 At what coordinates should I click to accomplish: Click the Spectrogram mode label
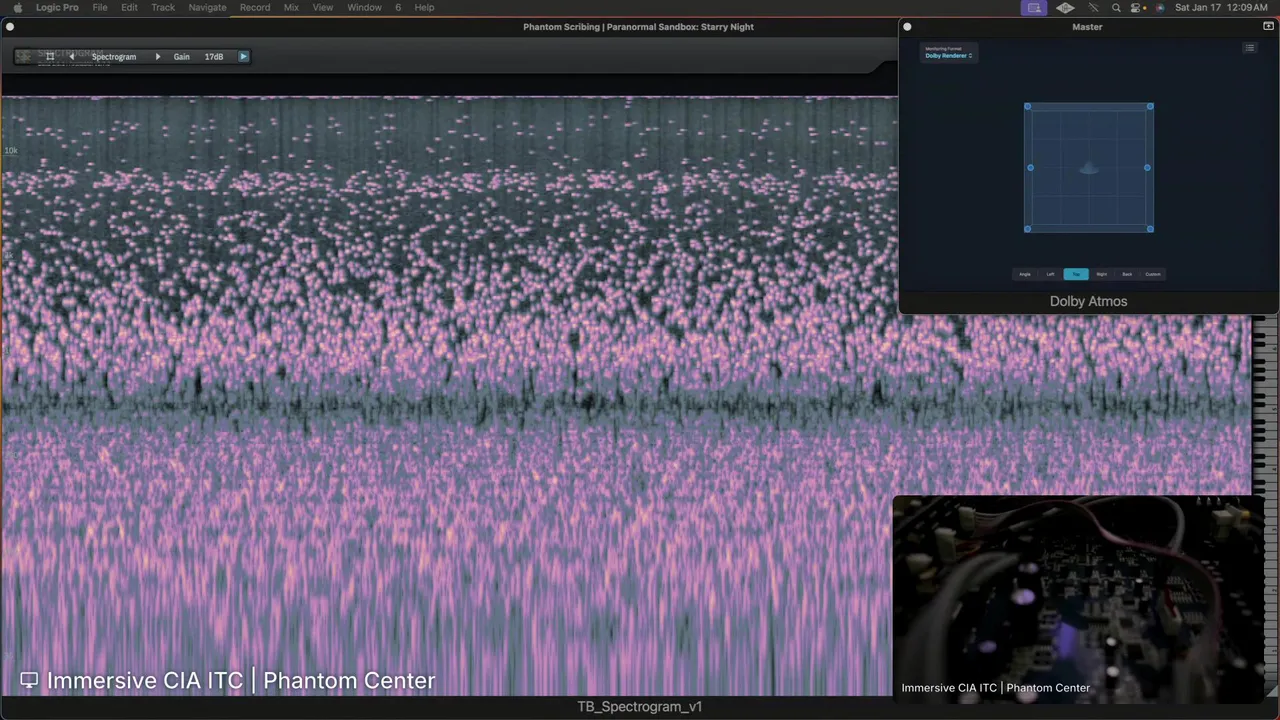[x=114, y=57]
